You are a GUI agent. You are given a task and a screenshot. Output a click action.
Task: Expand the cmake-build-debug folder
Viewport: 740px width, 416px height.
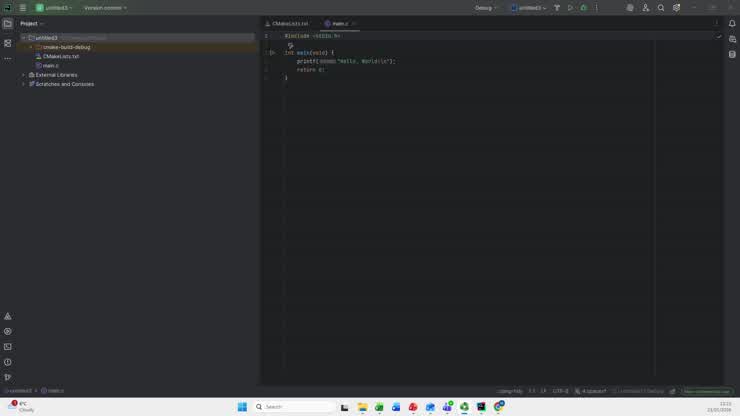(x=31, y=47)
